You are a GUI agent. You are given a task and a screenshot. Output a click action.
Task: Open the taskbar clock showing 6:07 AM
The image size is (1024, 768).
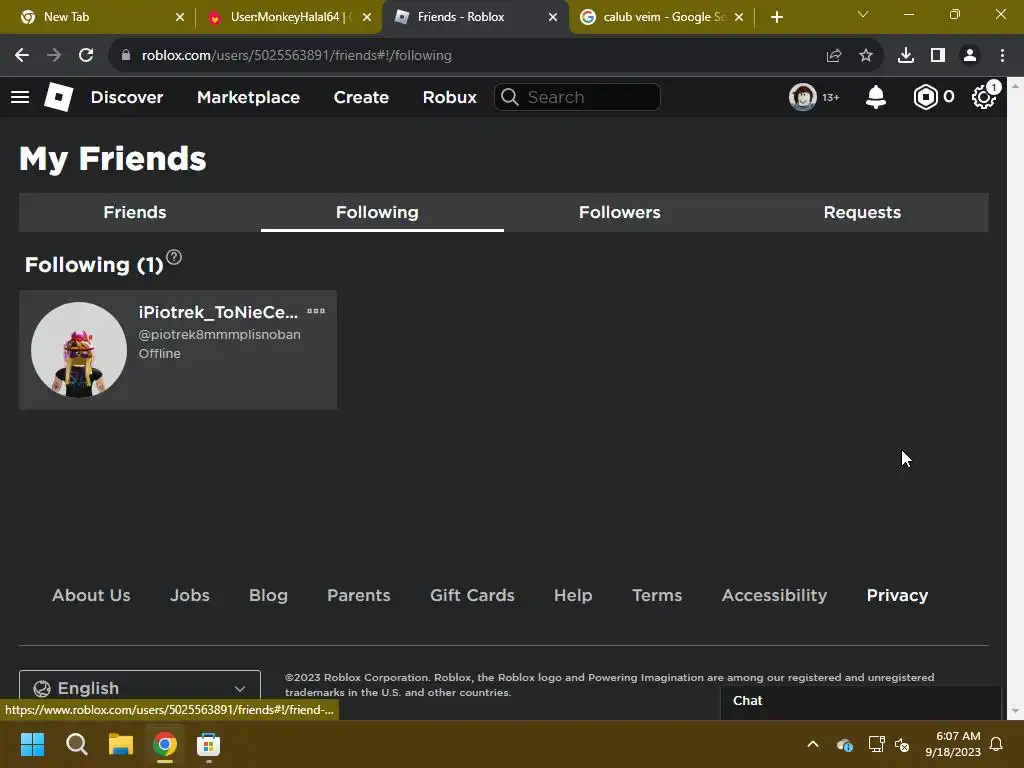953,744
